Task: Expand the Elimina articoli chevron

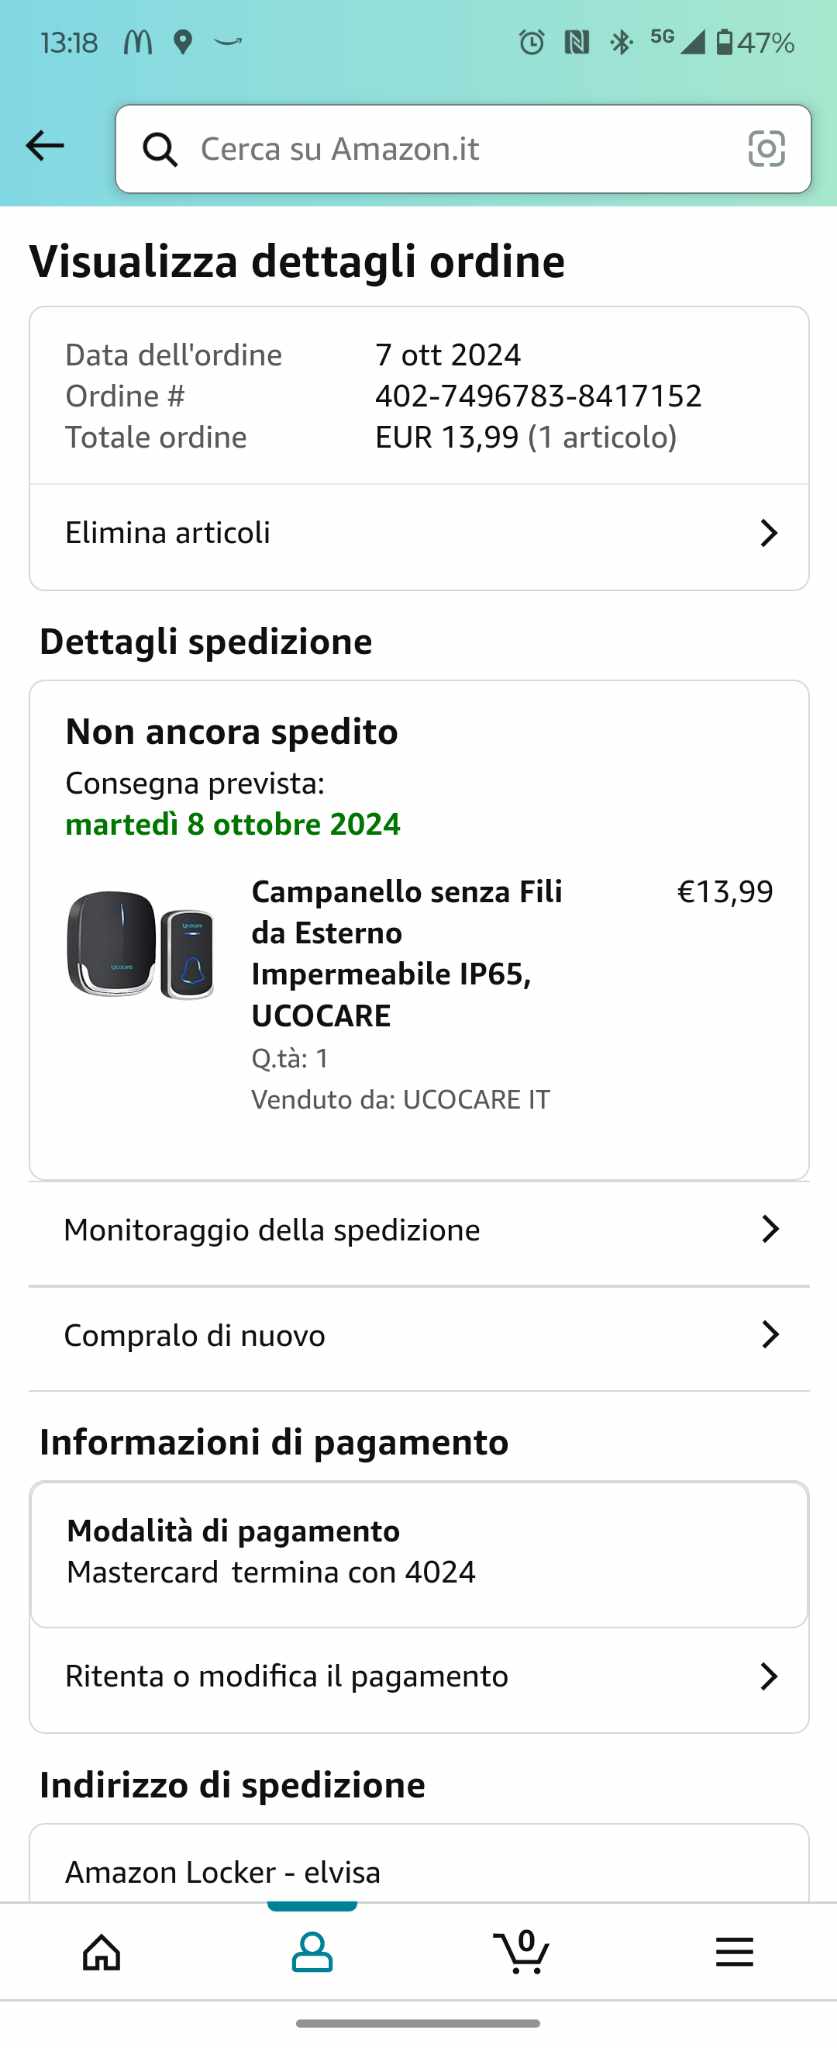Action: point(768,533)
